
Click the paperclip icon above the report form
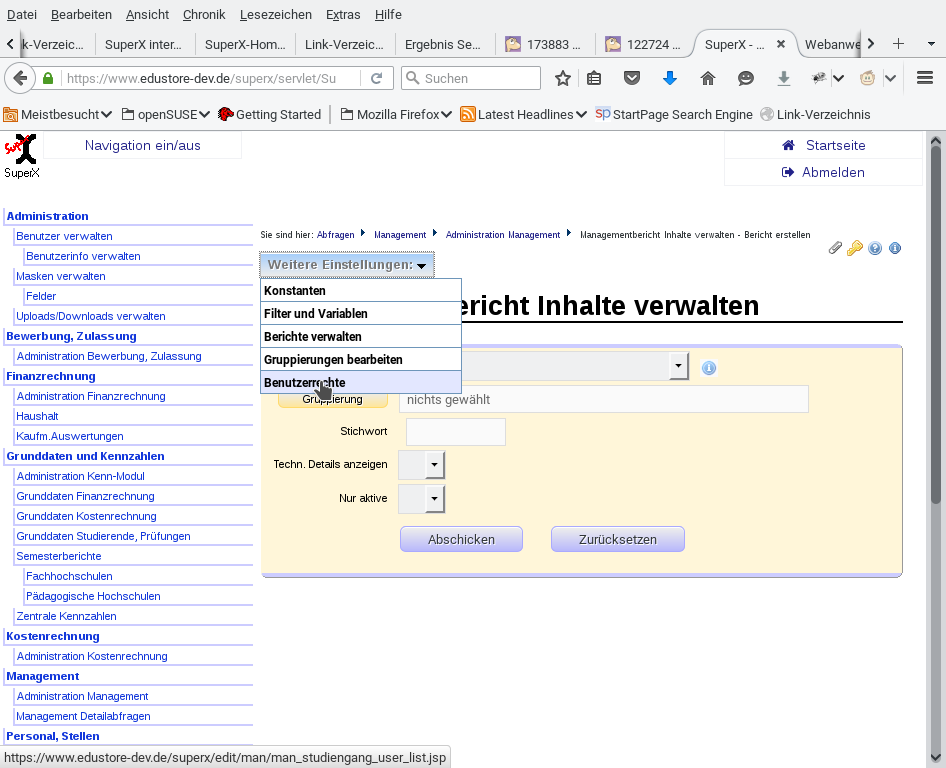pos(835,248)
